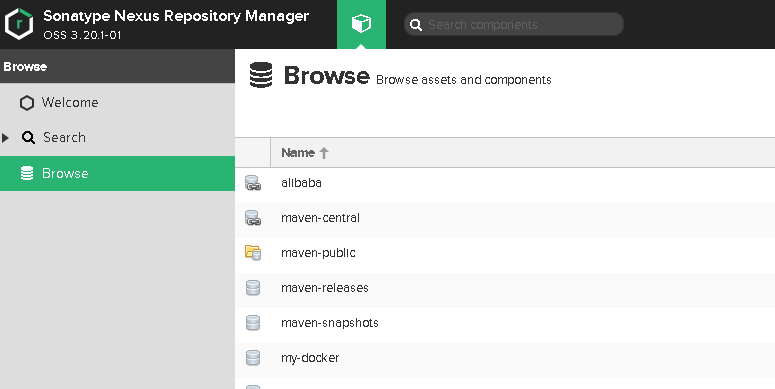
Task: Click the Welcome hexagon icon
Action: (x=27, y=103)
